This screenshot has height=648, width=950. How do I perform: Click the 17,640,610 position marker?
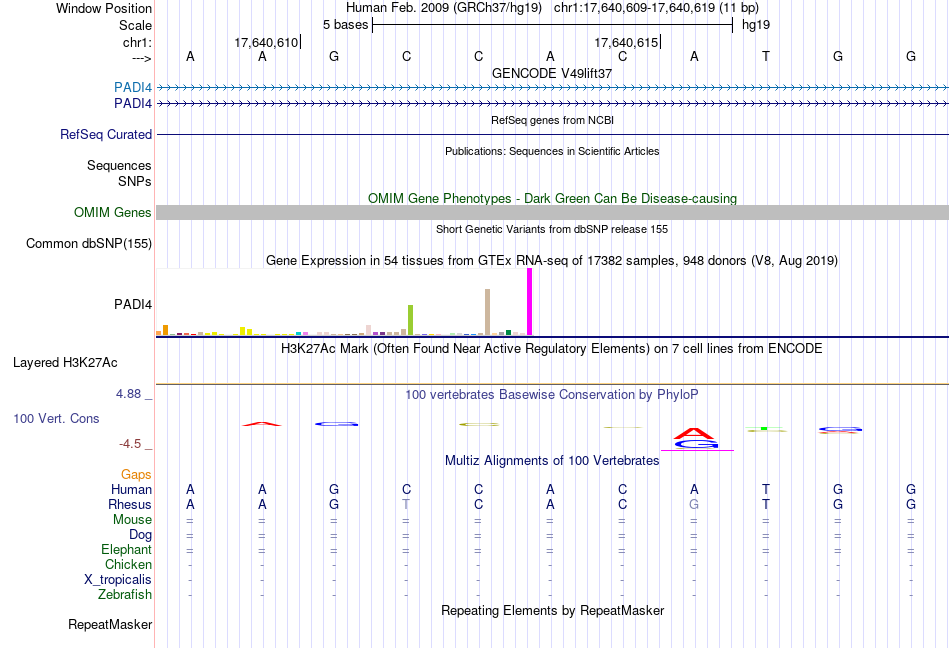pyautogui.click(x=267, y=42)
